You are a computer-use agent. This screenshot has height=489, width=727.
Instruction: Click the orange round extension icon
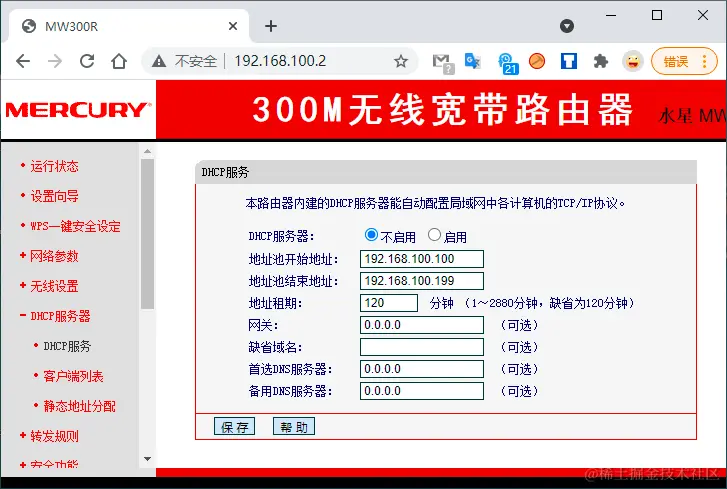click(x=536, y=61)
